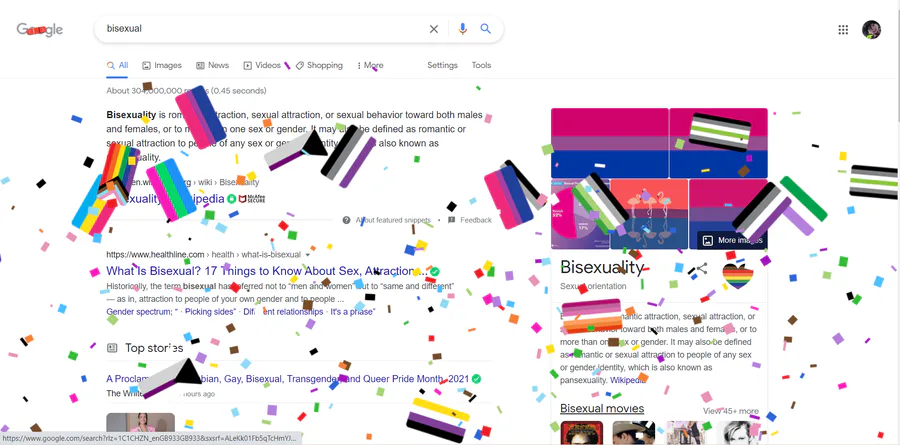Open the Google apps grid
The width and height of the screenshot is (900, 445).
tap(843, 30)
